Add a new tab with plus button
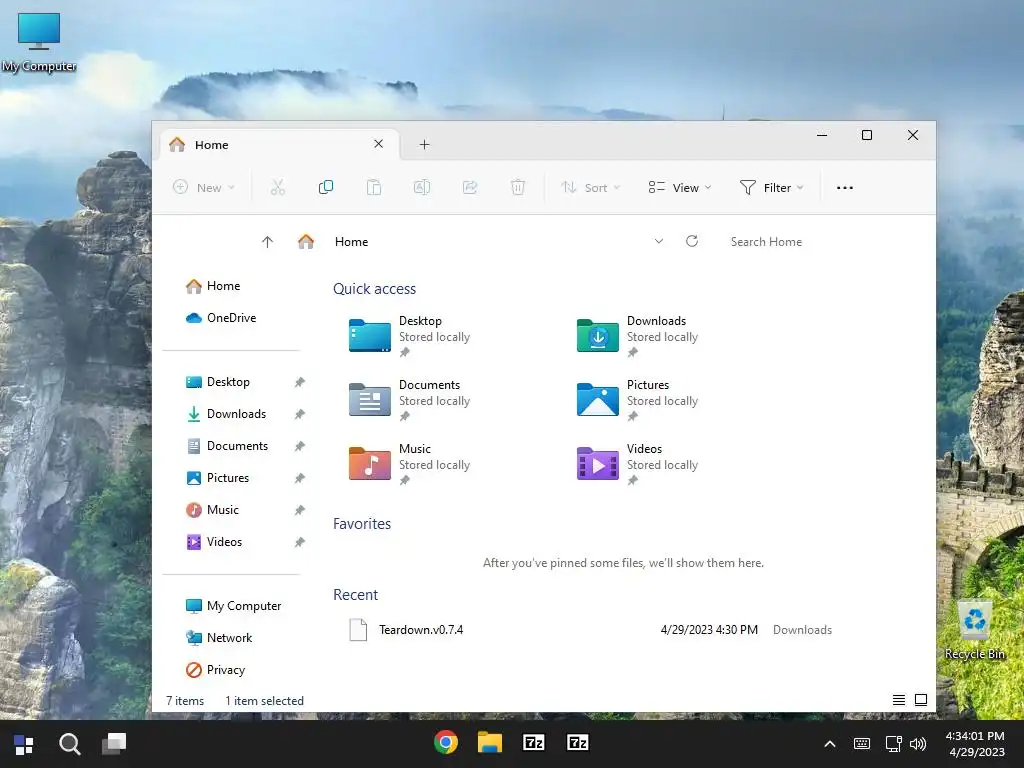The width and height of the screenshot is (1024, 768). (x=424, y=144)
